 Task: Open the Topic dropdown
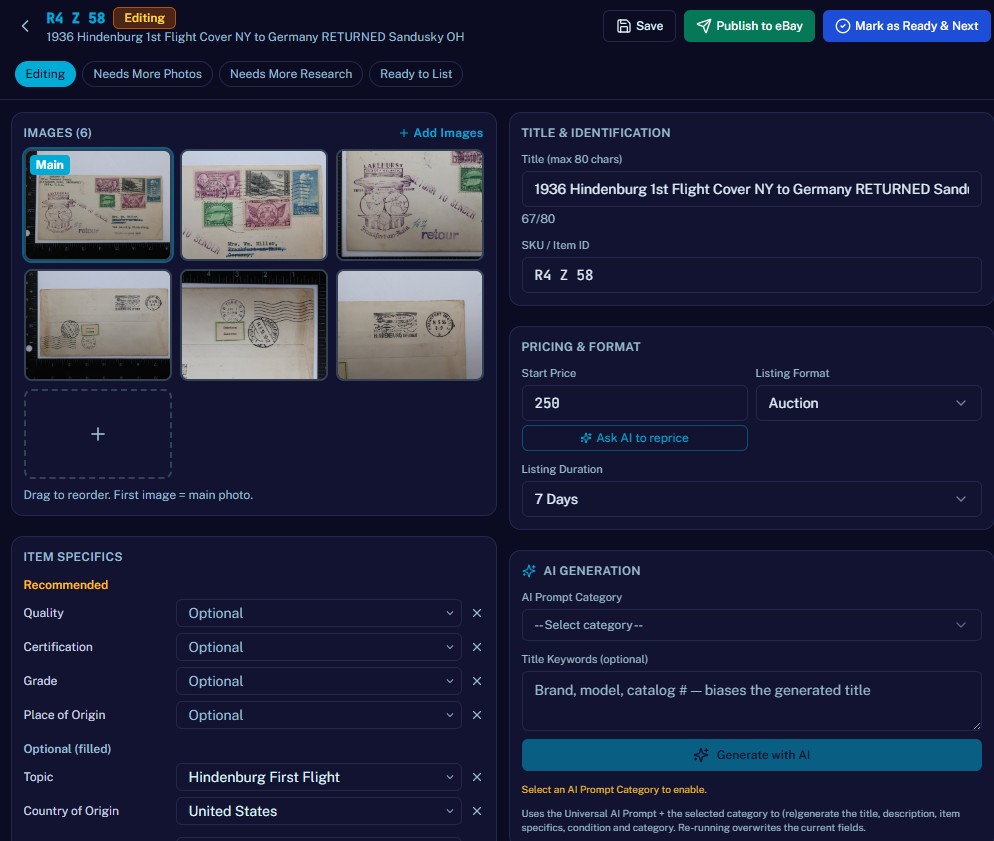coord(319,777)
